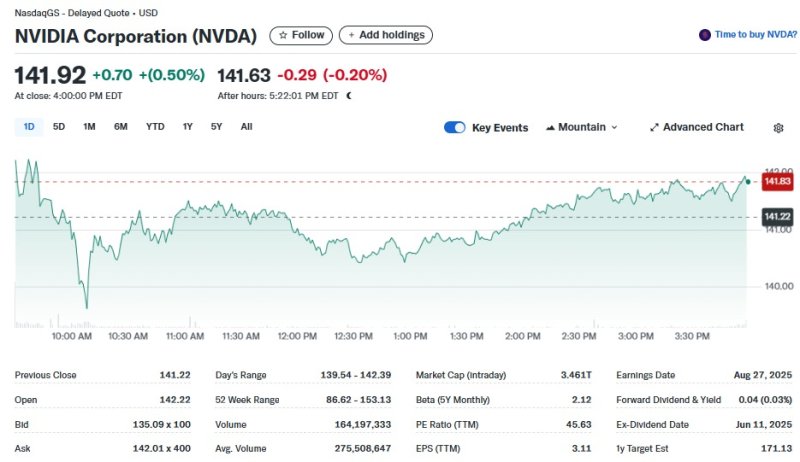This screenshot has width=800, height=462.
Task: Open the Time to buy NVDA link
Action: [755, 35]
